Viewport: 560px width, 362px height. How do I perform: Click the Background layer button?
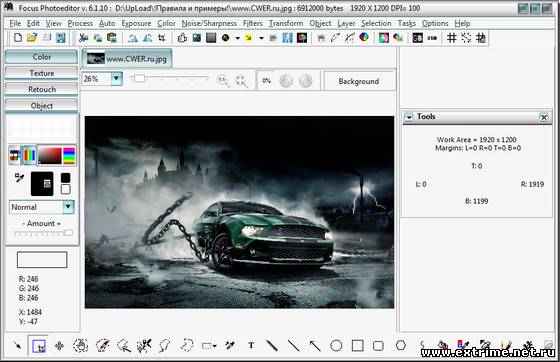(x=359, y=81)
